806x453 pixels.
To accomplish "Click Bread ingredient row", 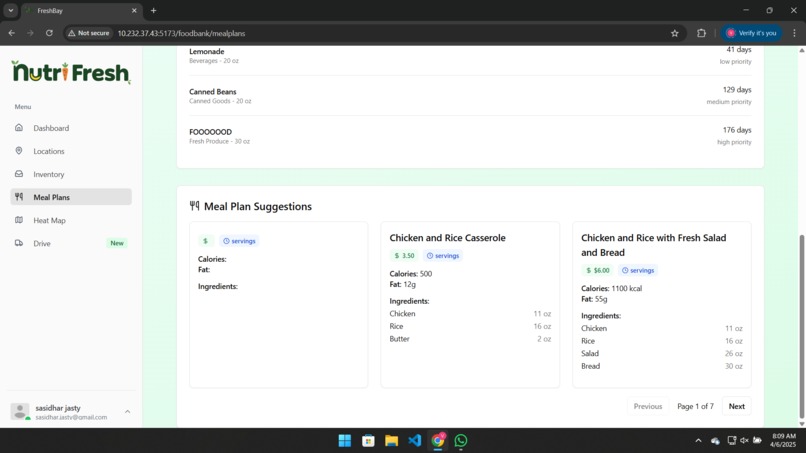I will pyautogui.click(x=662, y=366).
